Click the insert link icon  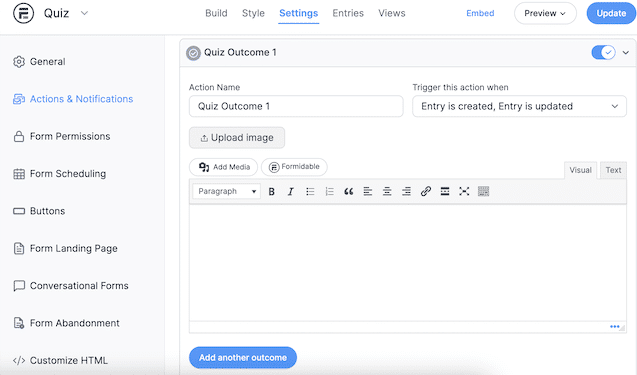(425, 191)
